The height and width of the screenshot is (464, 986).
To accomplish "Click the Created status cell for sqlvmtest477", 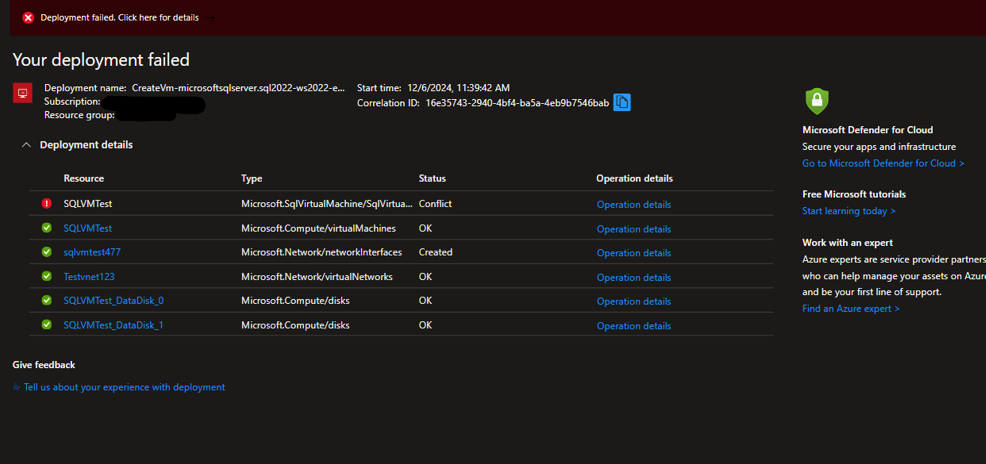I will click(435, 252).
